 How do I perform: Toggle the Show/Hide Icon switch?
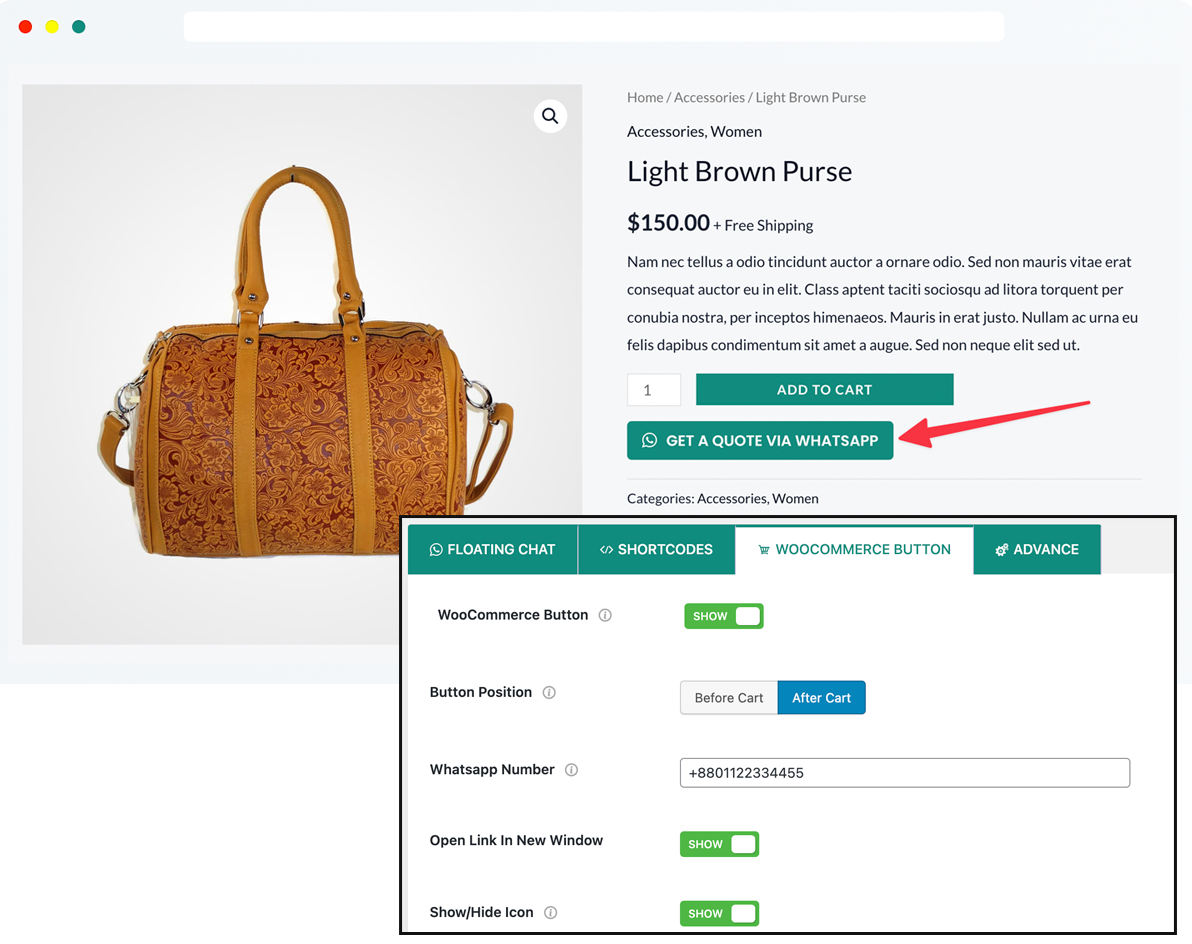[719, 914]
